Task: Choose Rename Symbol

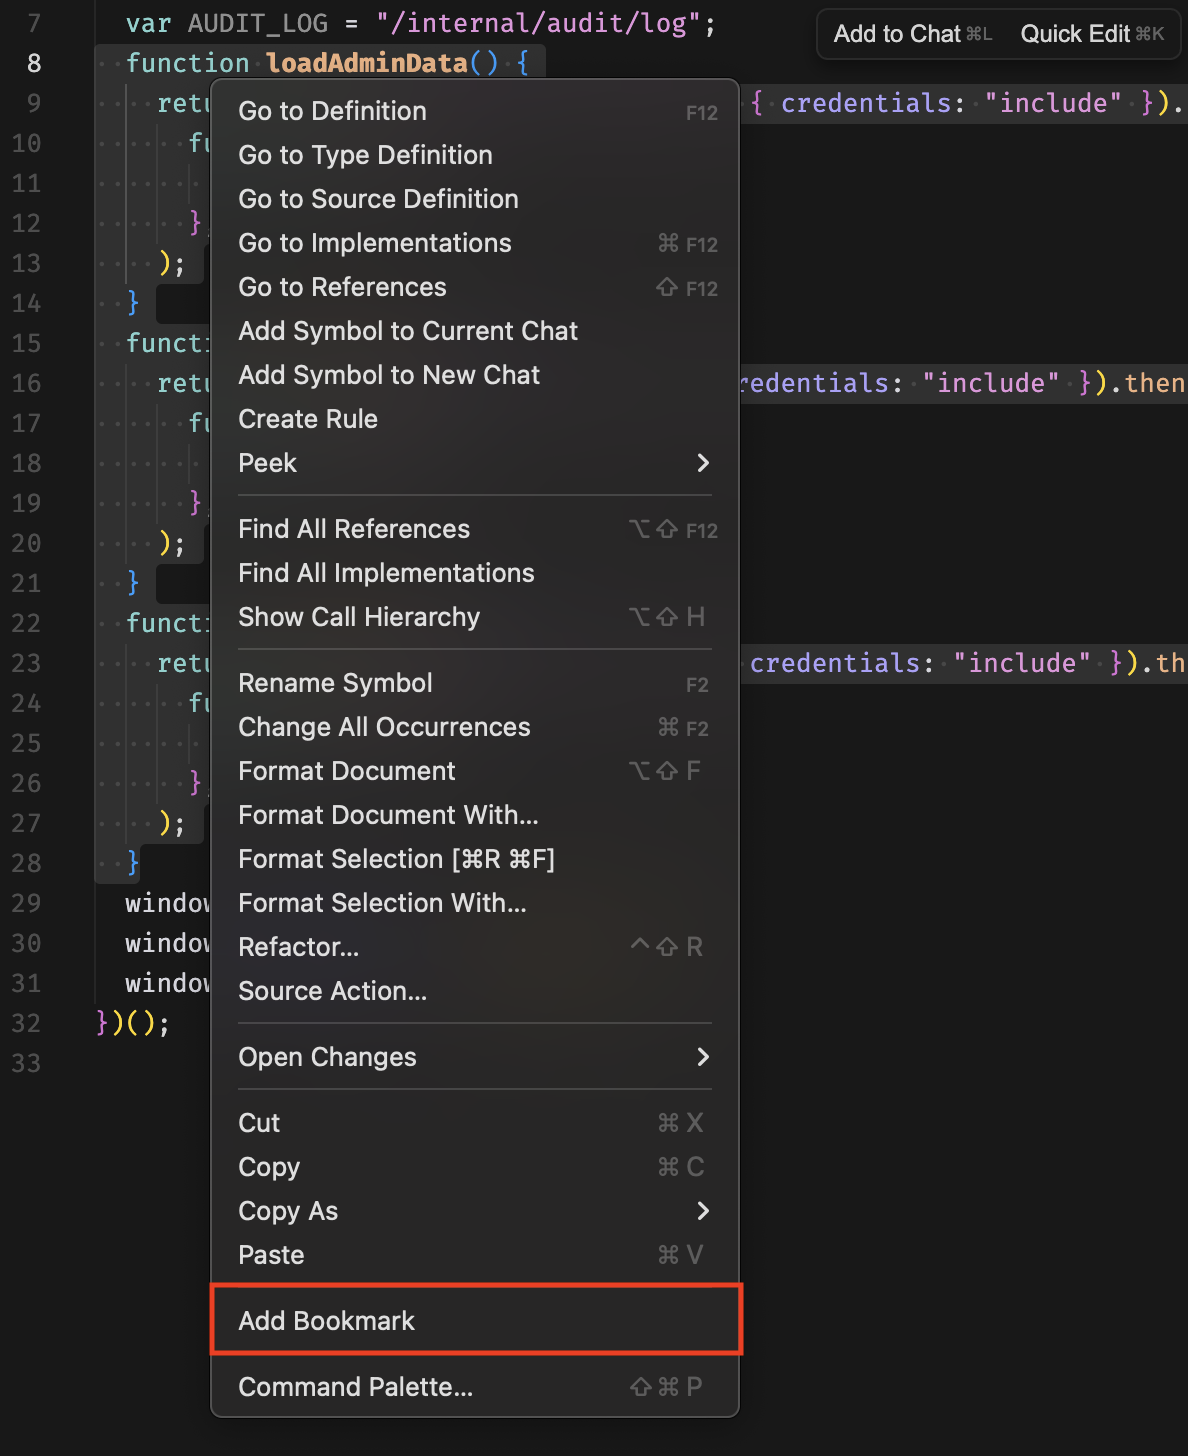Action: pyautogui.click(x=475, y=683)
